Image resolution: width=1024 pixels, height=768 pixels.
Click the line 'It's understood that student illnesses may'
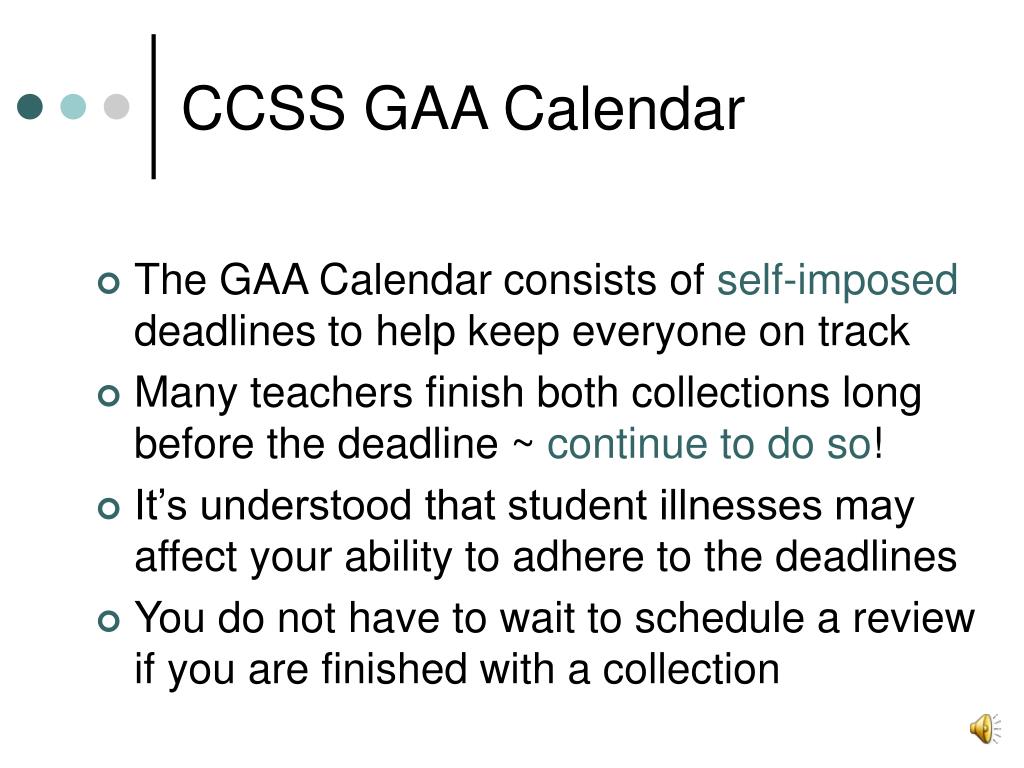(524, 507)
